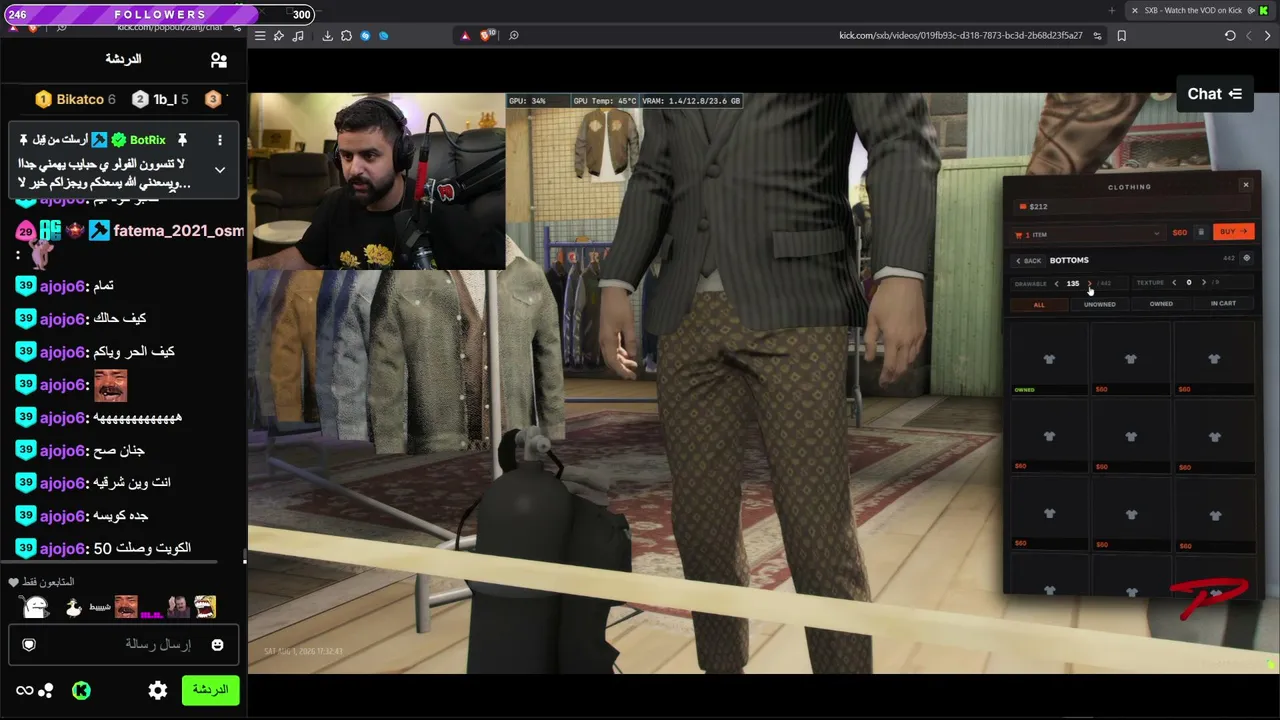Viewport: 1280px width, 720px height.
Task: Click the triangle rewards icon in toolbar
Action: [465, 36]
